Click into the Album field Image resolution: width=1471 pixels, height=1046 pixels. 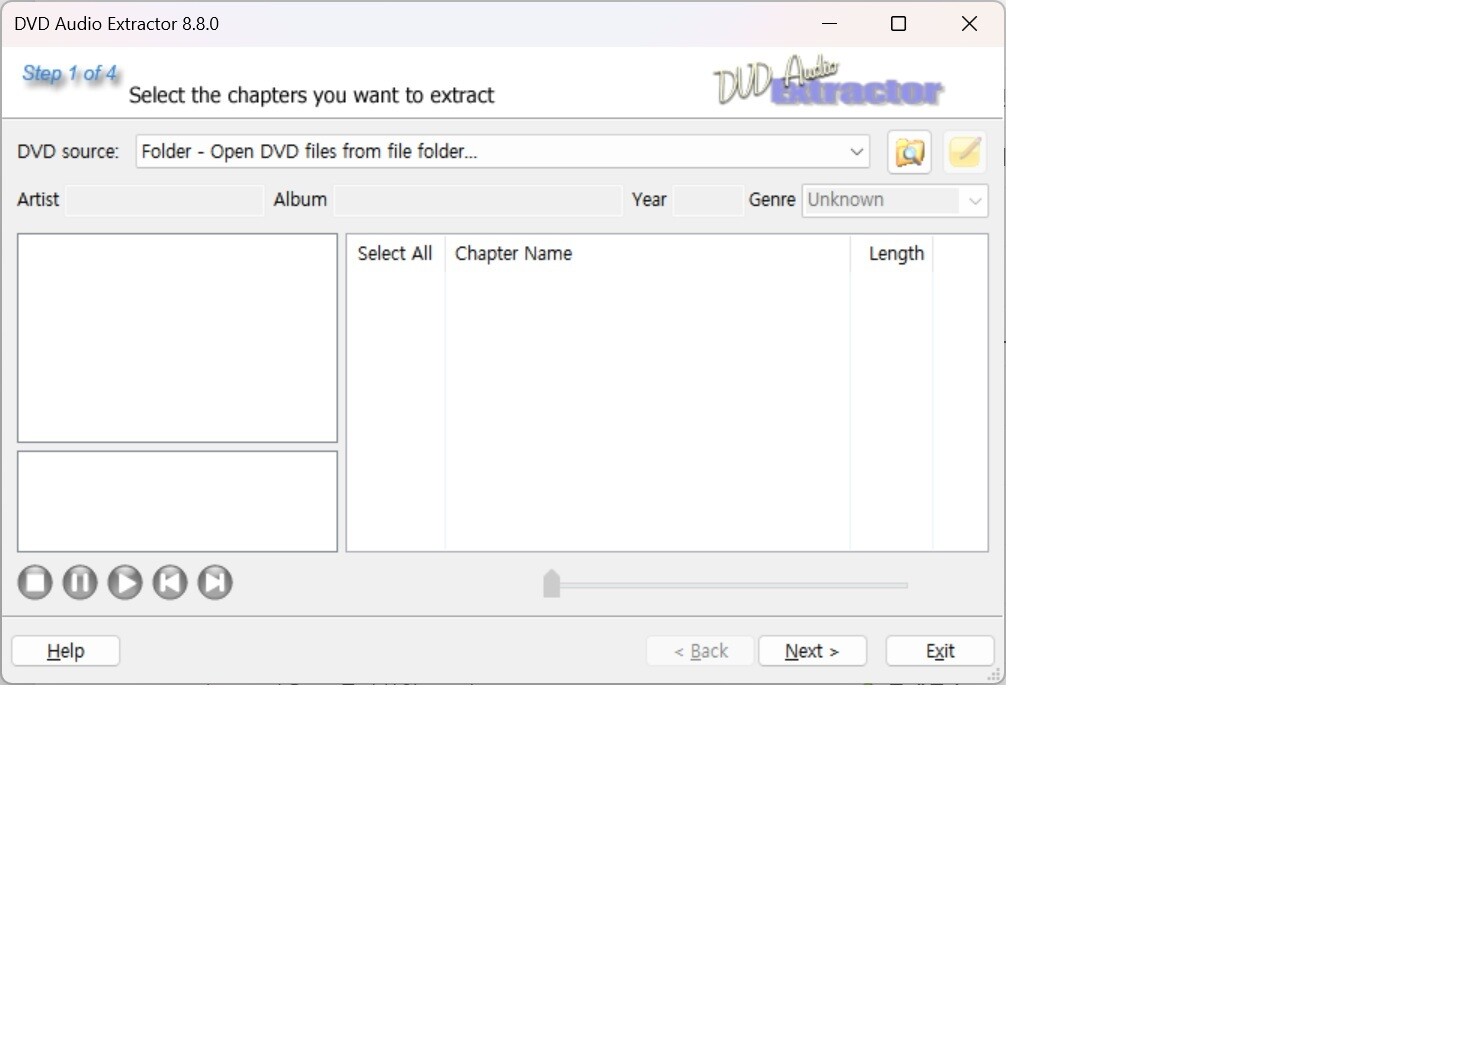pyautogui.click(x=478, y=200)
